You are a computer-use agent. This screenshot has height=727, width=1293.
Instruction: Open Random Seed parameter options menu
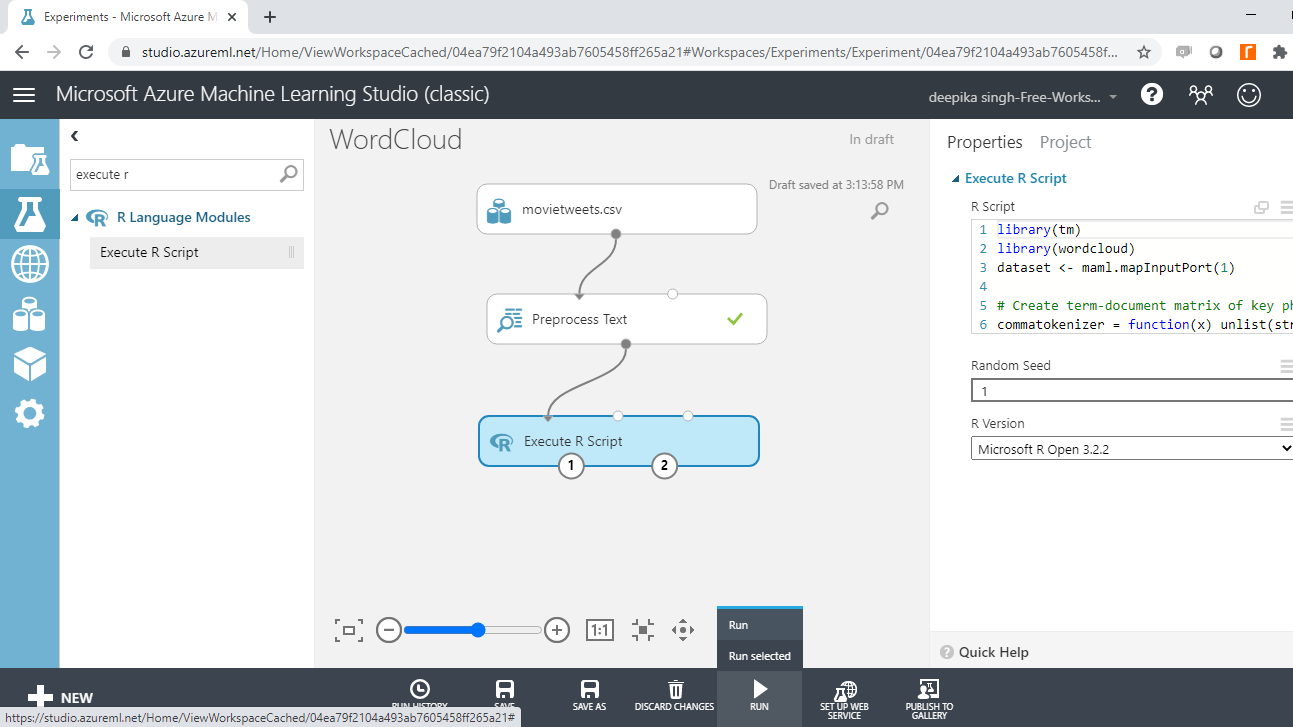(x=1287, y=366)
